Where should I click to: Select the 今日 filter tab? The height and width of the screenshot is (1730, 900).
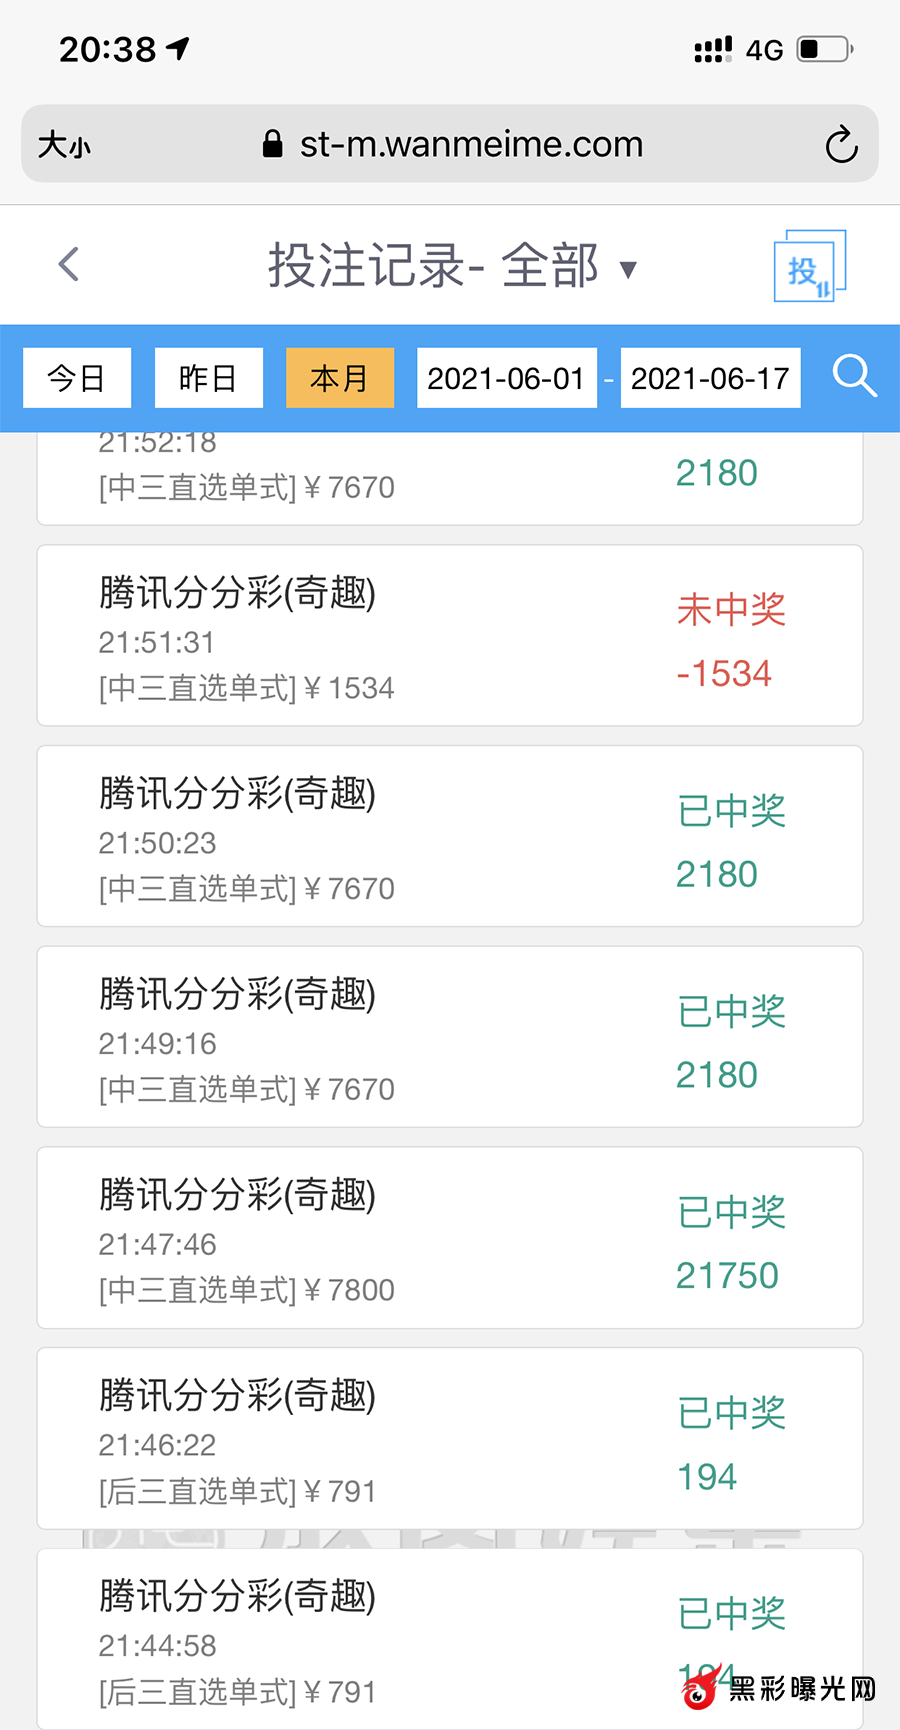tap(77, 378)
